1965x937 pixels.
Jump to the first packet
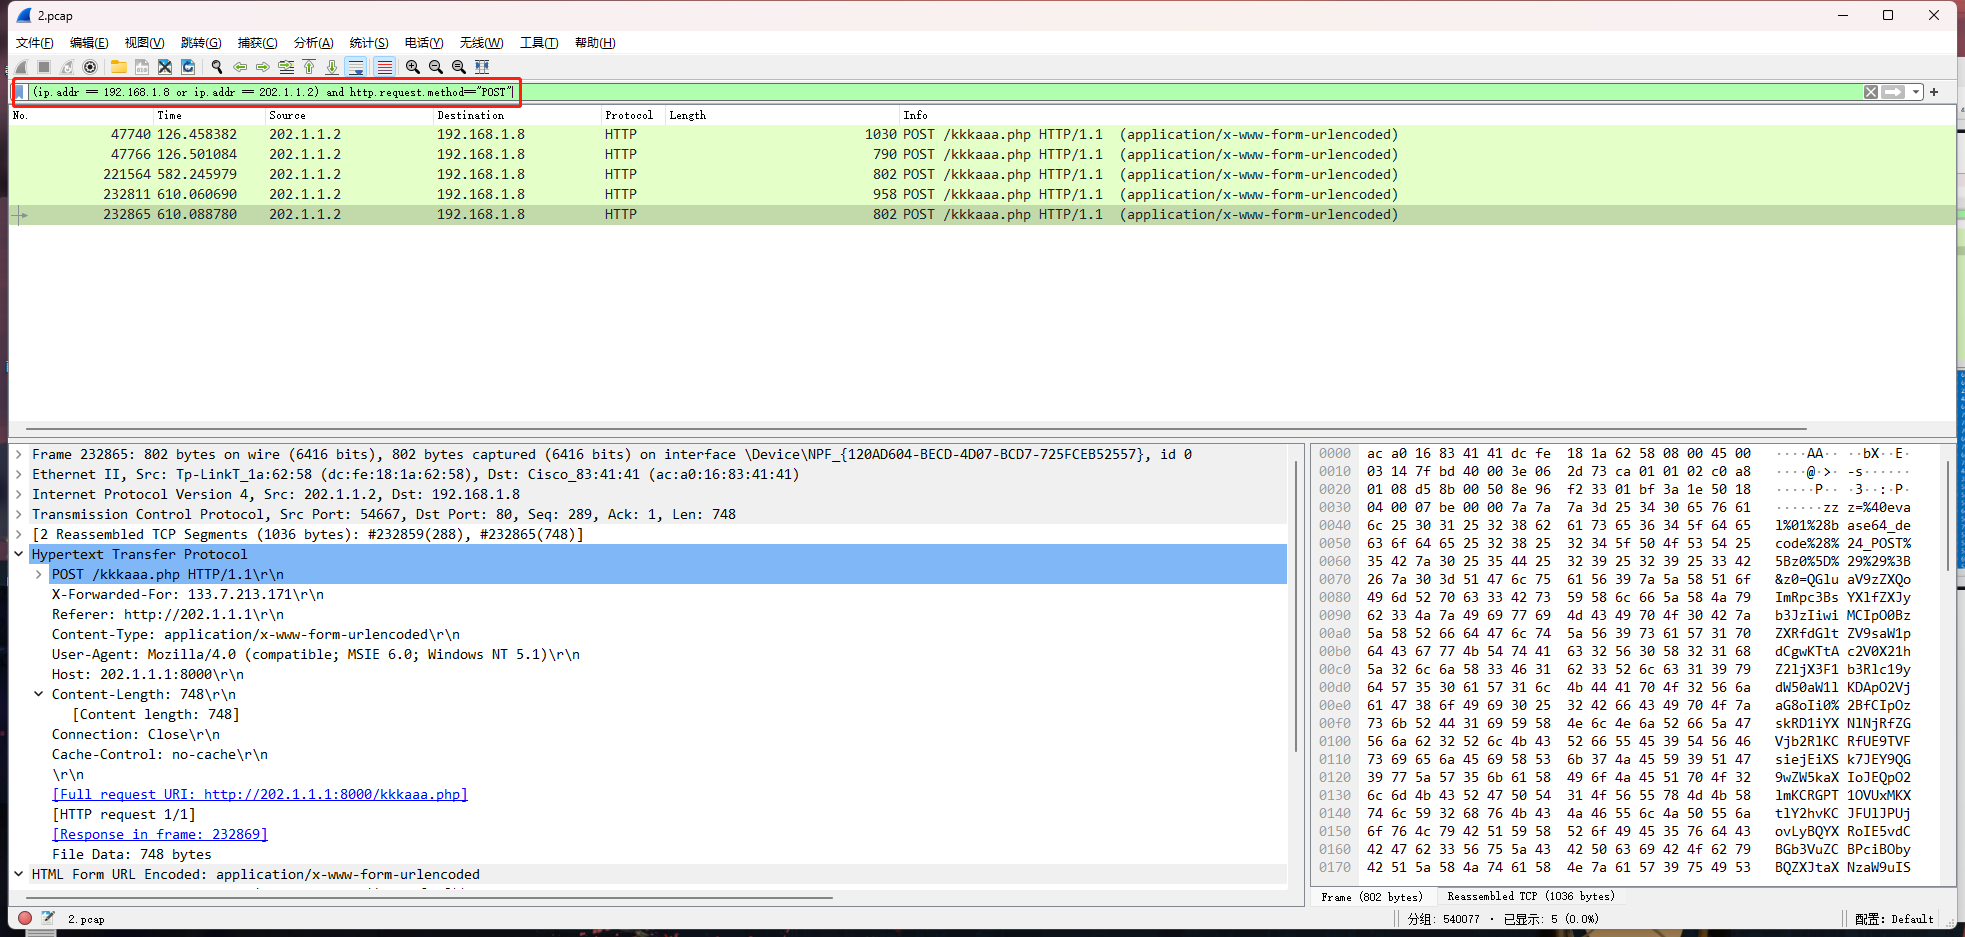pos(309,67)
